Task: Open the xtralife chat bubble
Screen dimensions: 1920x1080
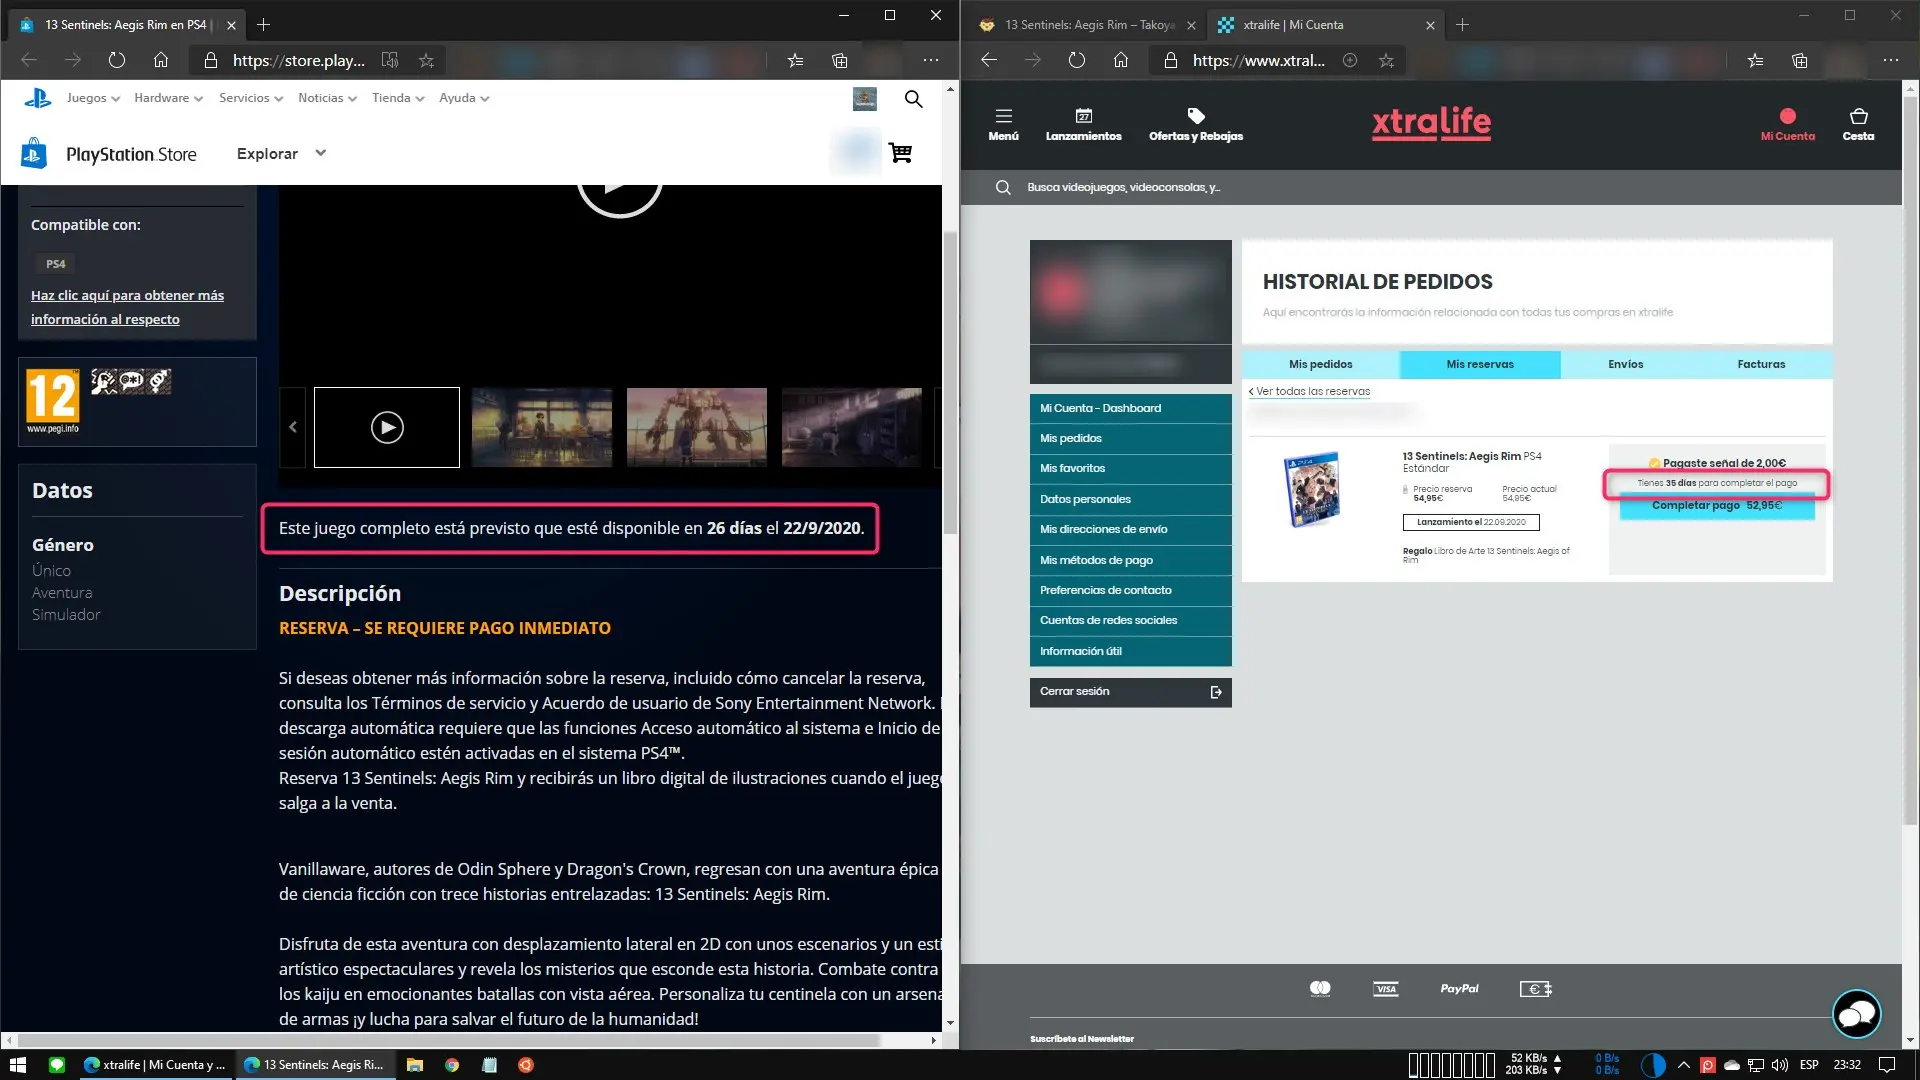Action: click(x=1857, y=1014)
